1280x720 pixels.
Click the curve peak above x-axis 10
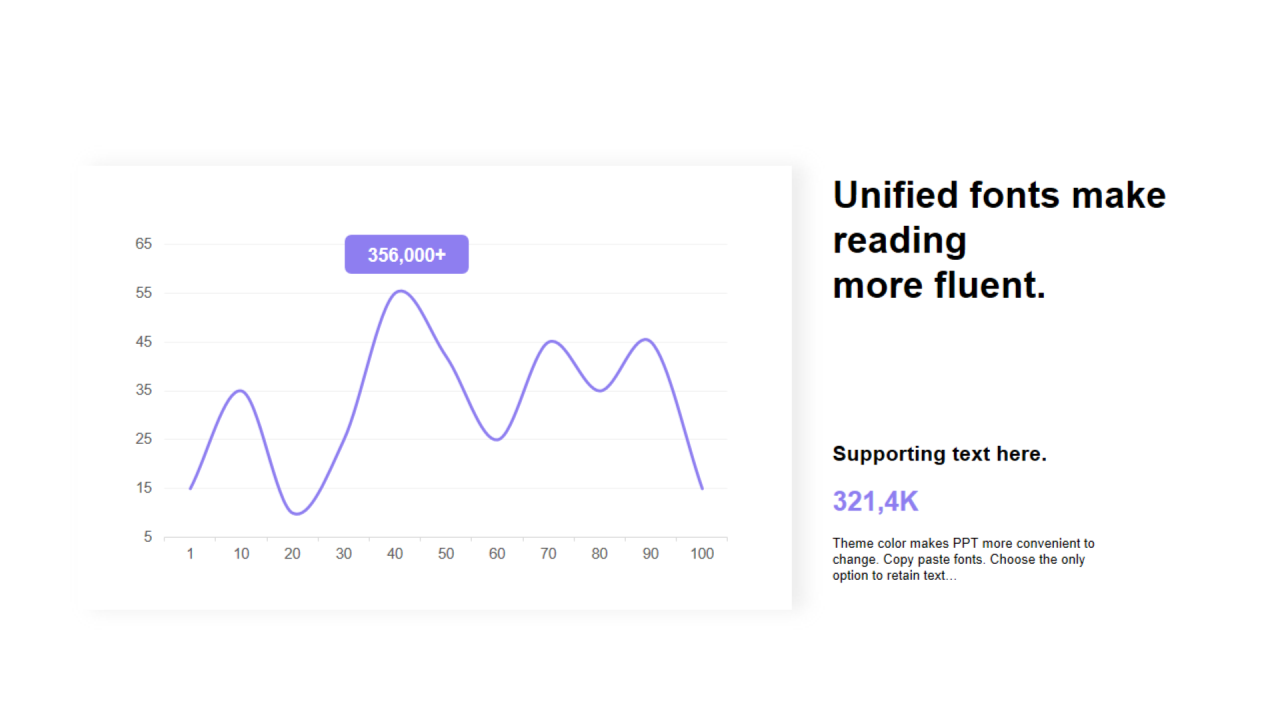(240, 390)
